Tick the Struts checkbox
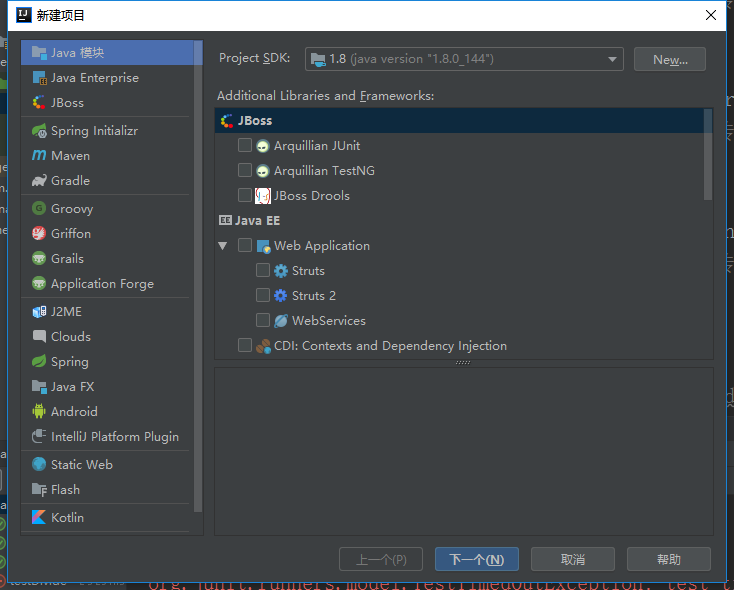 [263, 270]
